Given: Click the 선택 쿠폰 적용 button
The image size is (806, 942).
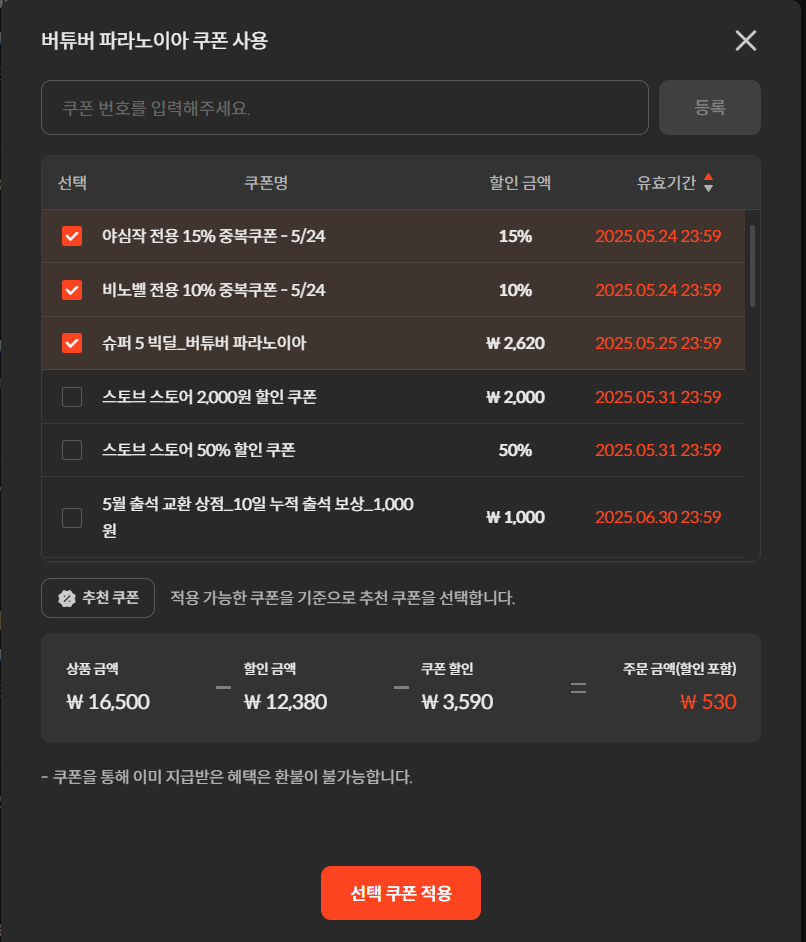Looking at the screenshot, I should (x=401, y=893).
